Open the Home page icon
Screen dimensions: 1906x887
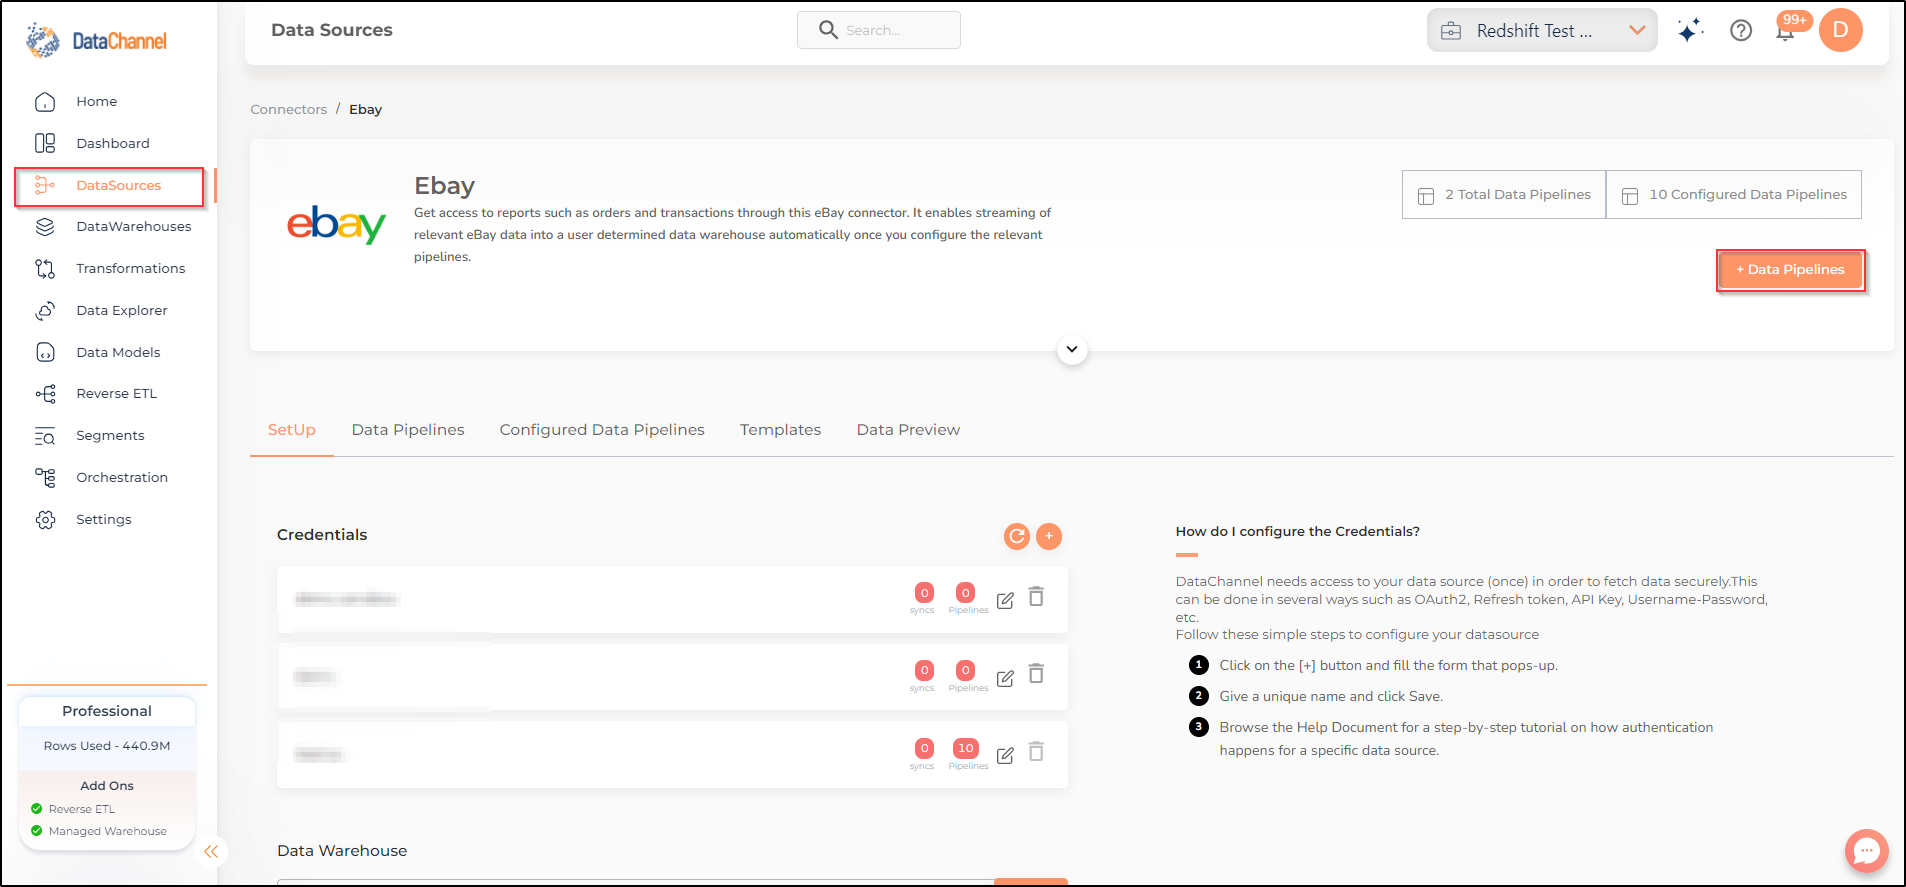(45, 102)
